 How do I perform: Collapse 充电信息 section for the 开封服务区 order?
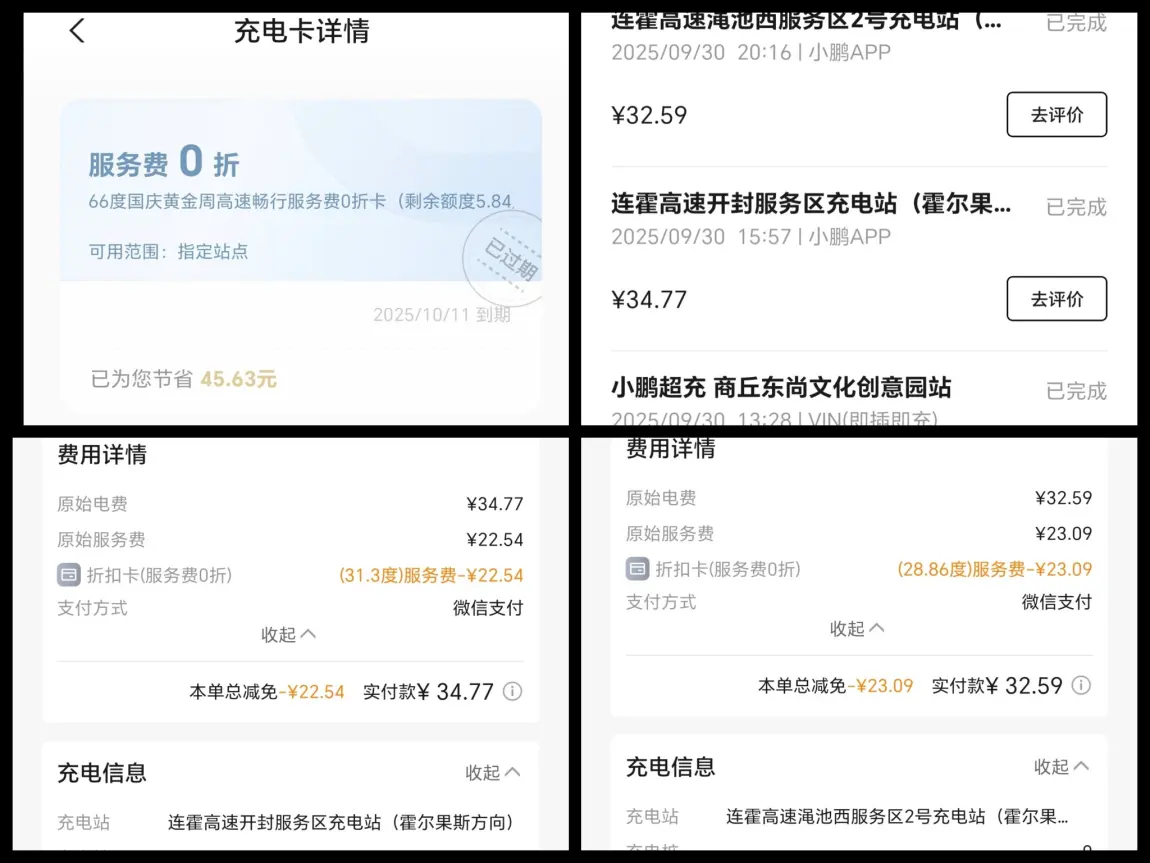pos(493,772)
